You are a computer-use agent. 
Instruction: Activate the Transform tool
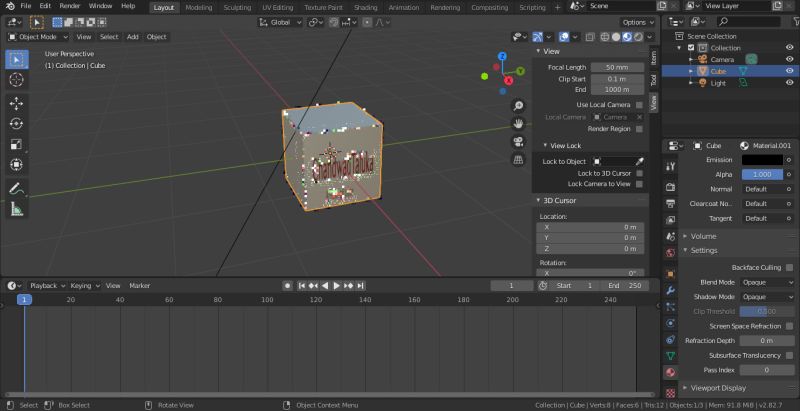[17, 165]
